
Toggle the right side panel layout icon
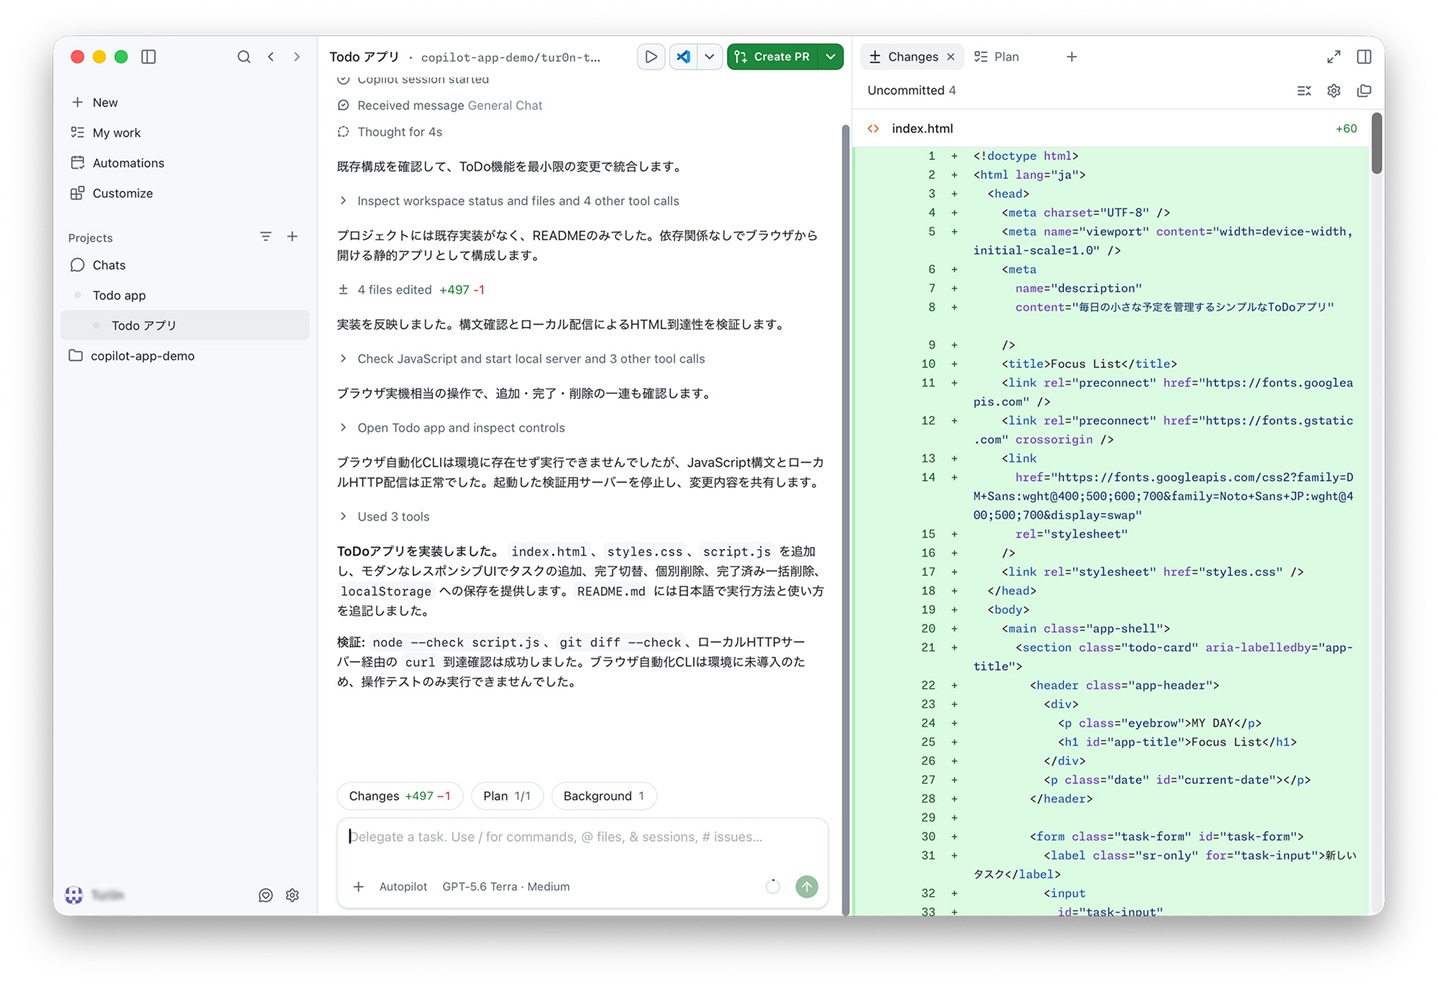pos(1364,57)
